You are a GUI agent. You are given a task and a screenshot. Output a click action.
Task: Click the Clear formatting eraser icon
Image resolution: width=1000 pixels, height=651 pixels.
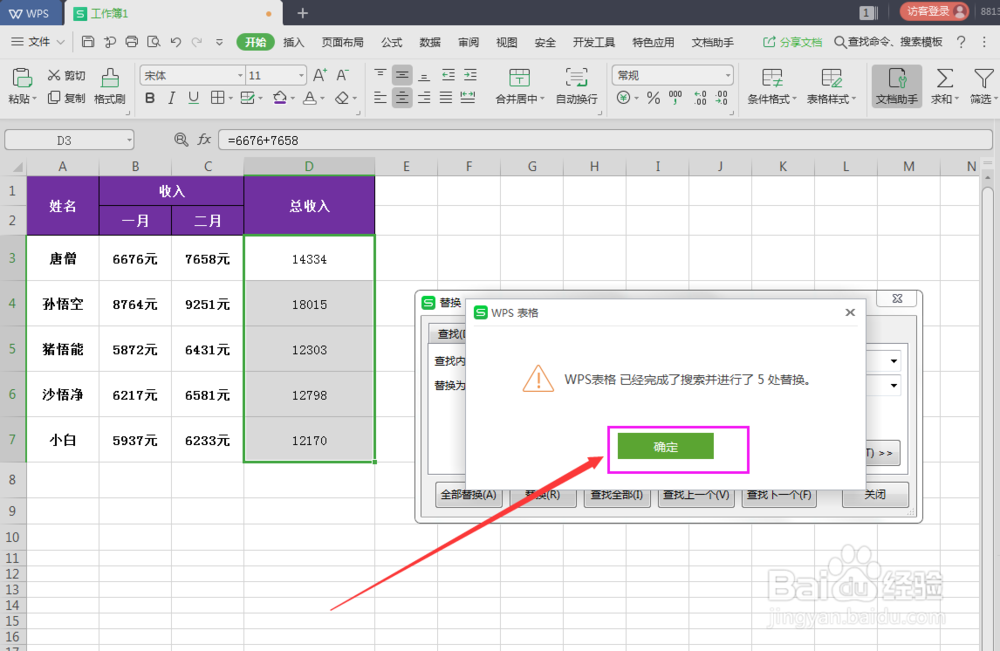[342, 98]
